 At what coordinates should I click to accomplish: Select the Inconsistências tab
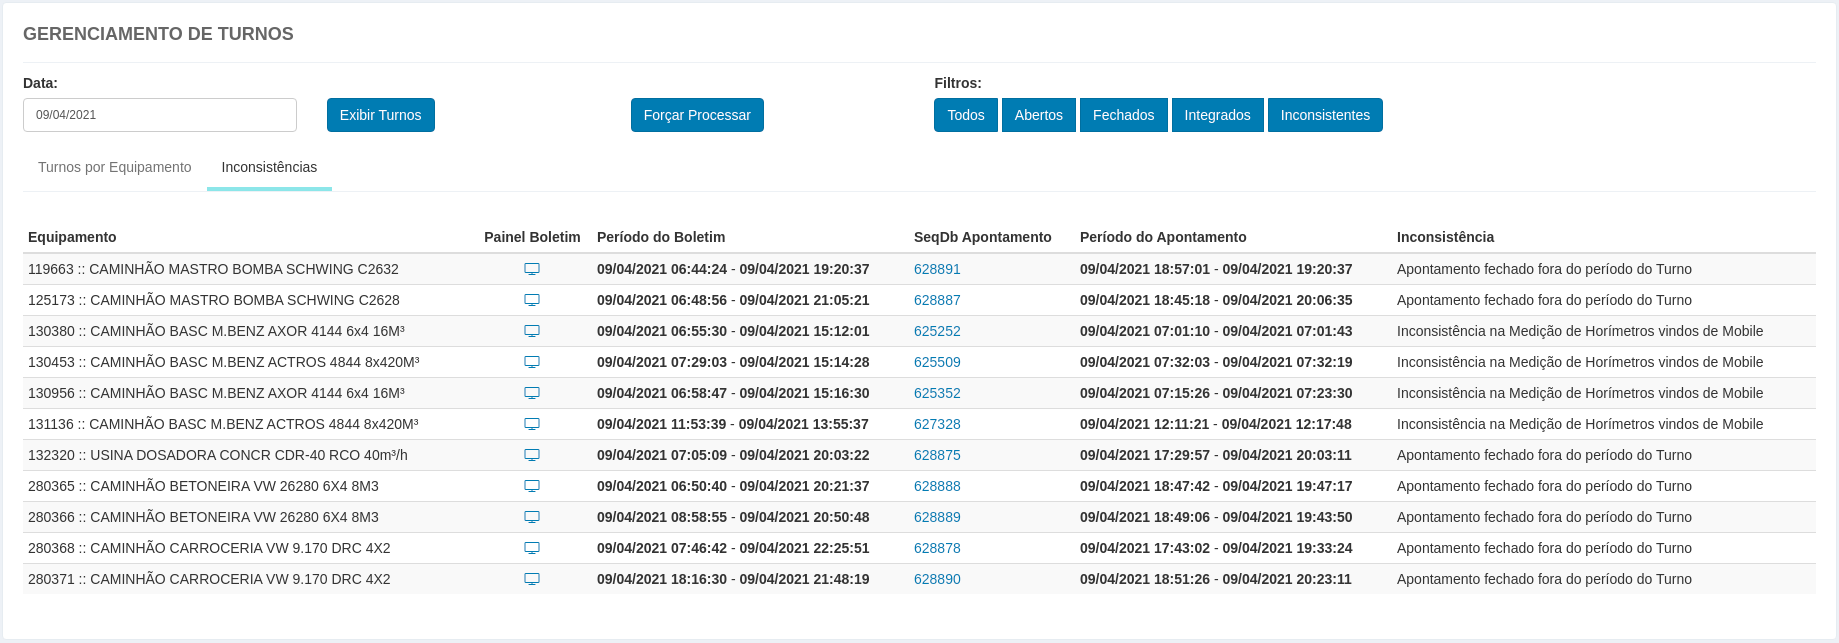point(269,167)
